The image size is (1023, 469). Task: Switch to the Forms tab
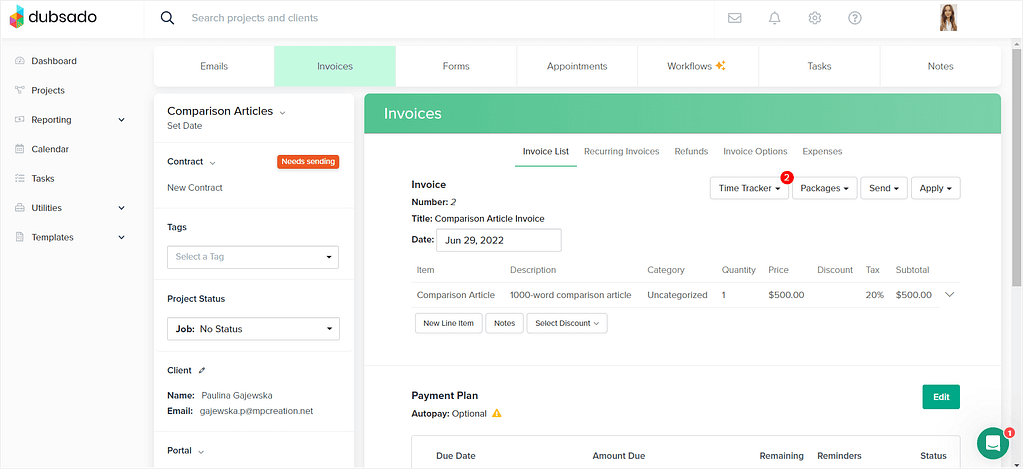pos(456,66)
